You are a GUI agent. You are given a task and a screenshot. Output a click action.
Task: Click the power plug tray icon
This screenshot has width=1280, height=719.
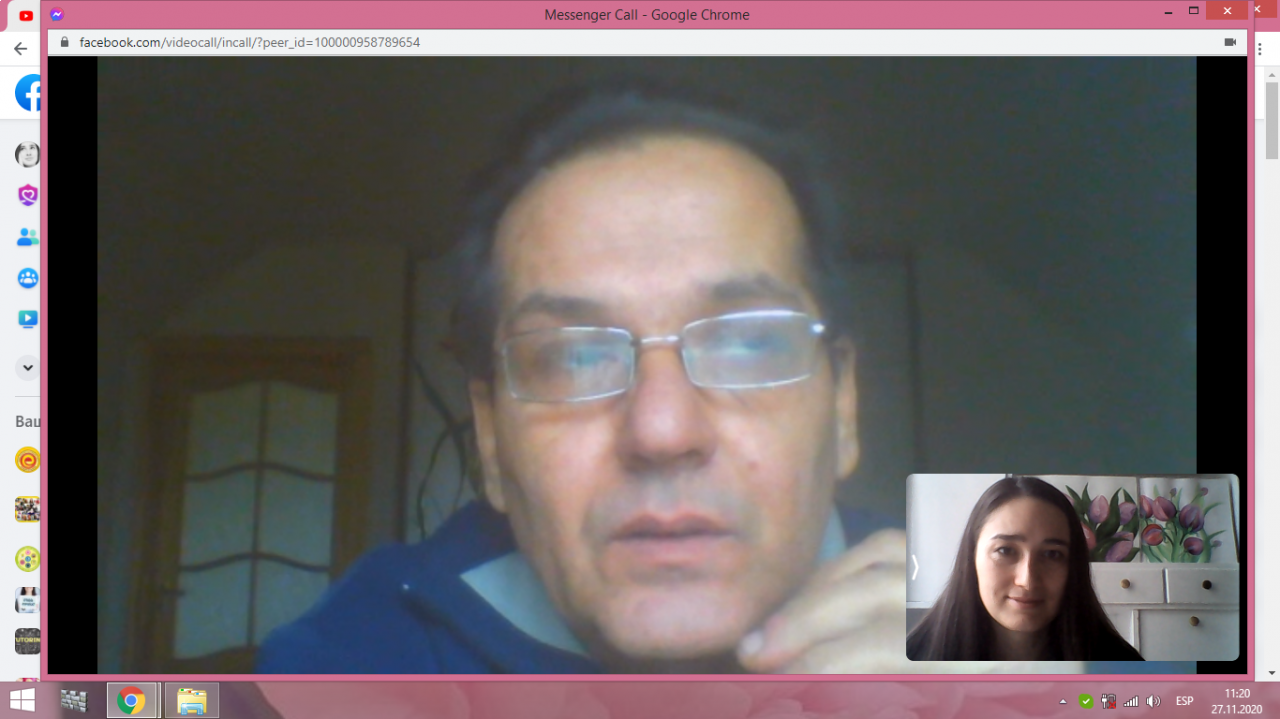click(x=1108, y=701)
